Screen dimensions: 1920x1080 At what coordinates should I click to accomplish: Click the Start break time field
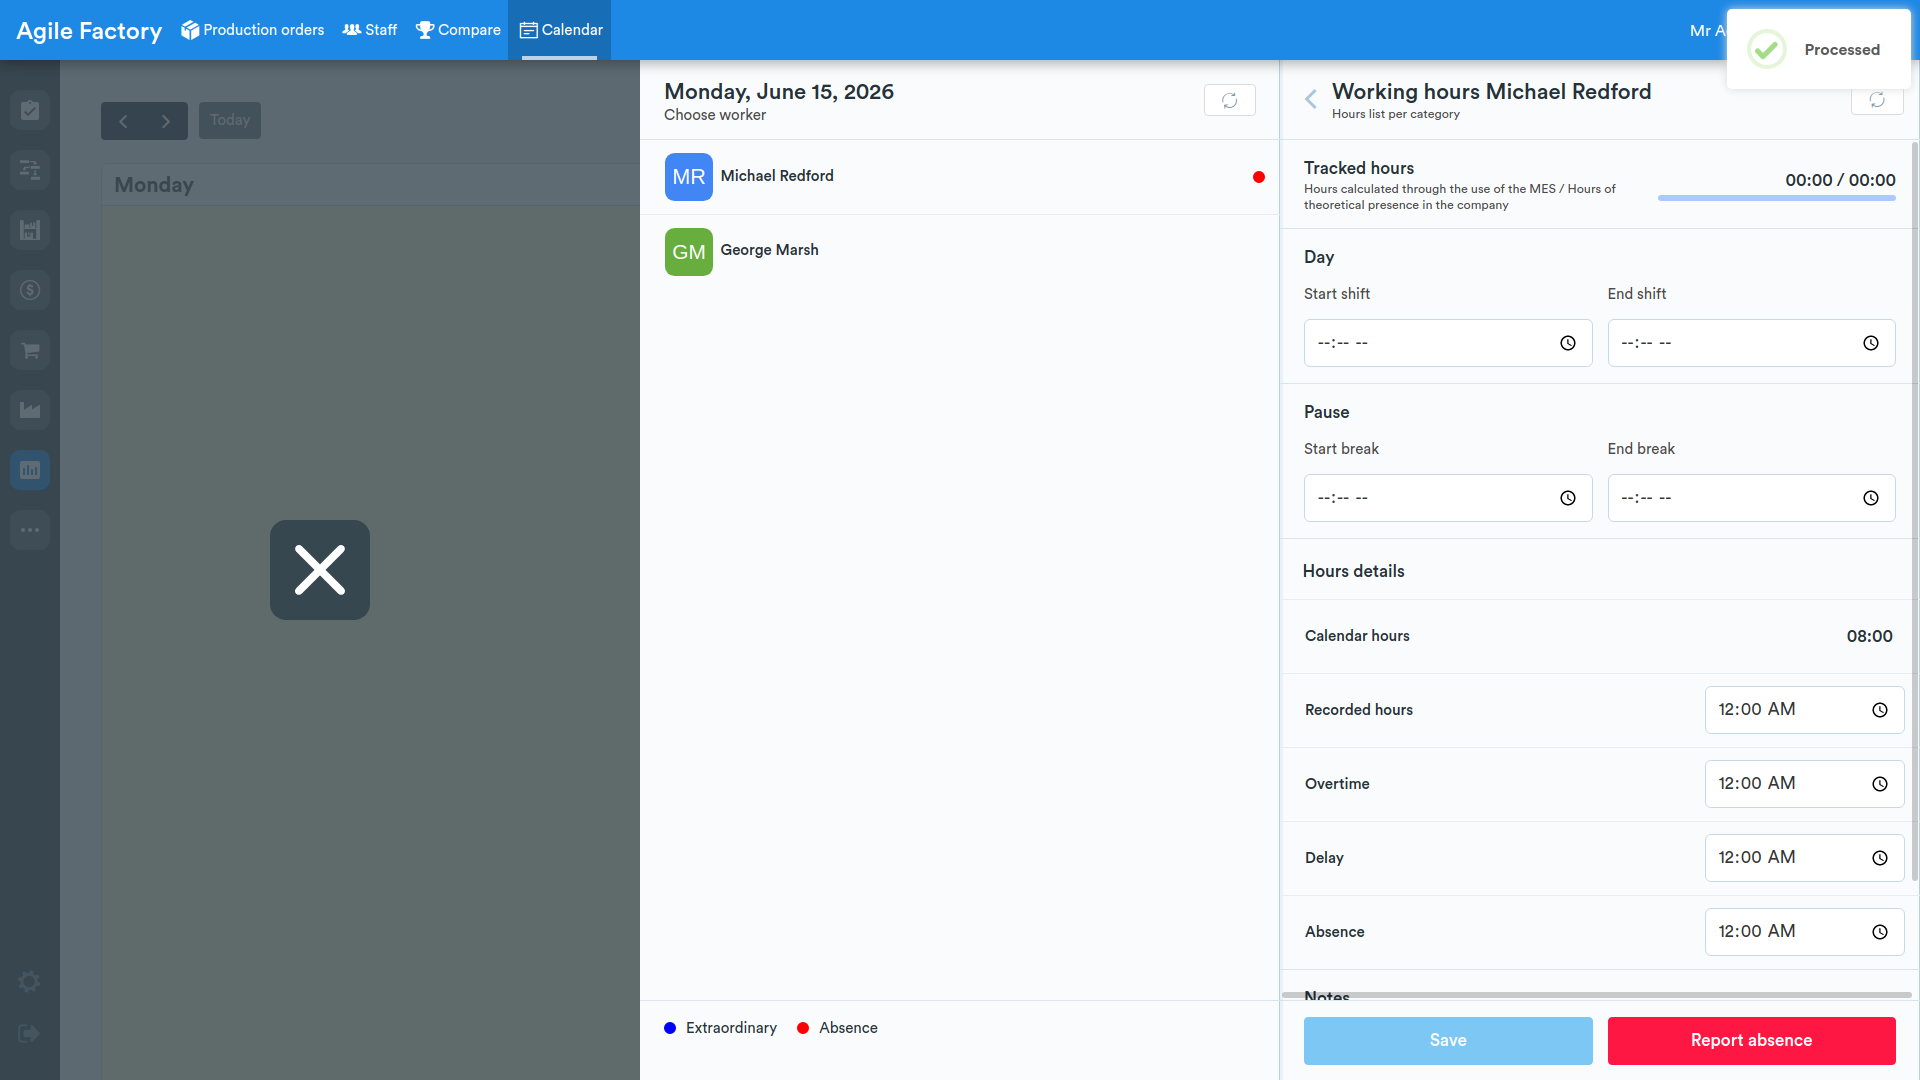tap(1448, 498)
